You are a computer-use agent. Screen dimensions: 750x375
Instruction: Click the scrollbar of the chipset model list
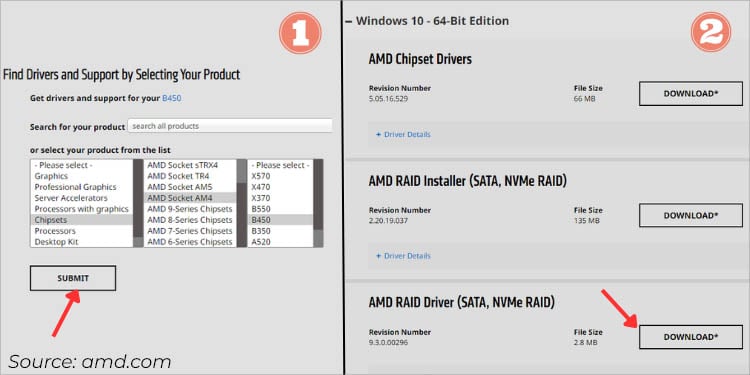318,203
